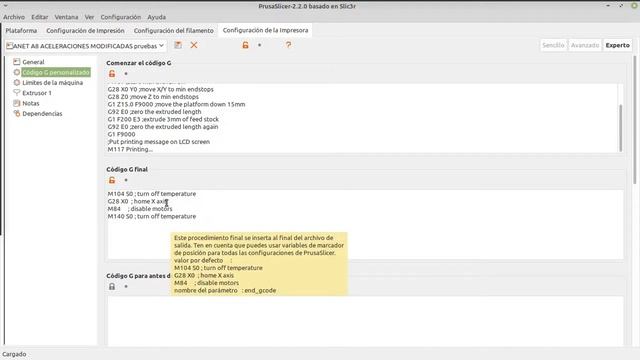Click the empty G-code text area at bottom
640x360 pixels.
(365, 322)
